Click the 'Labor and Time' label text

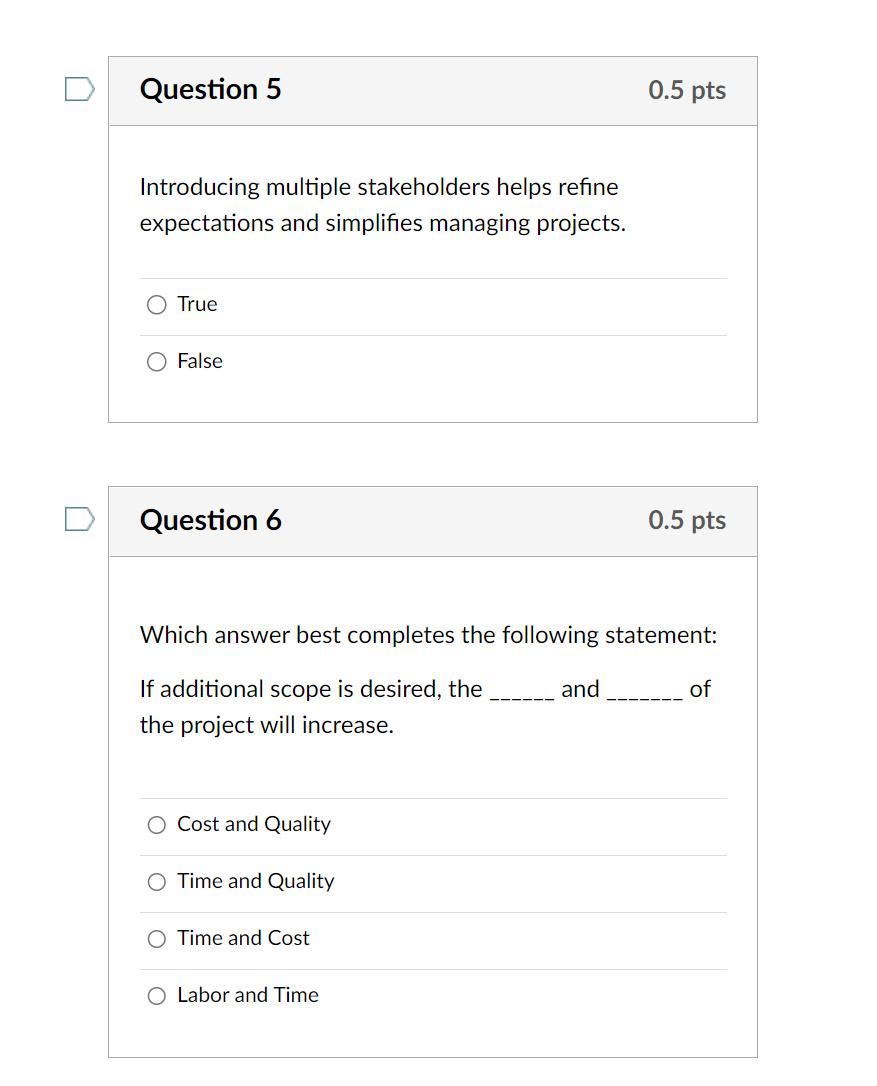point(248,995)
